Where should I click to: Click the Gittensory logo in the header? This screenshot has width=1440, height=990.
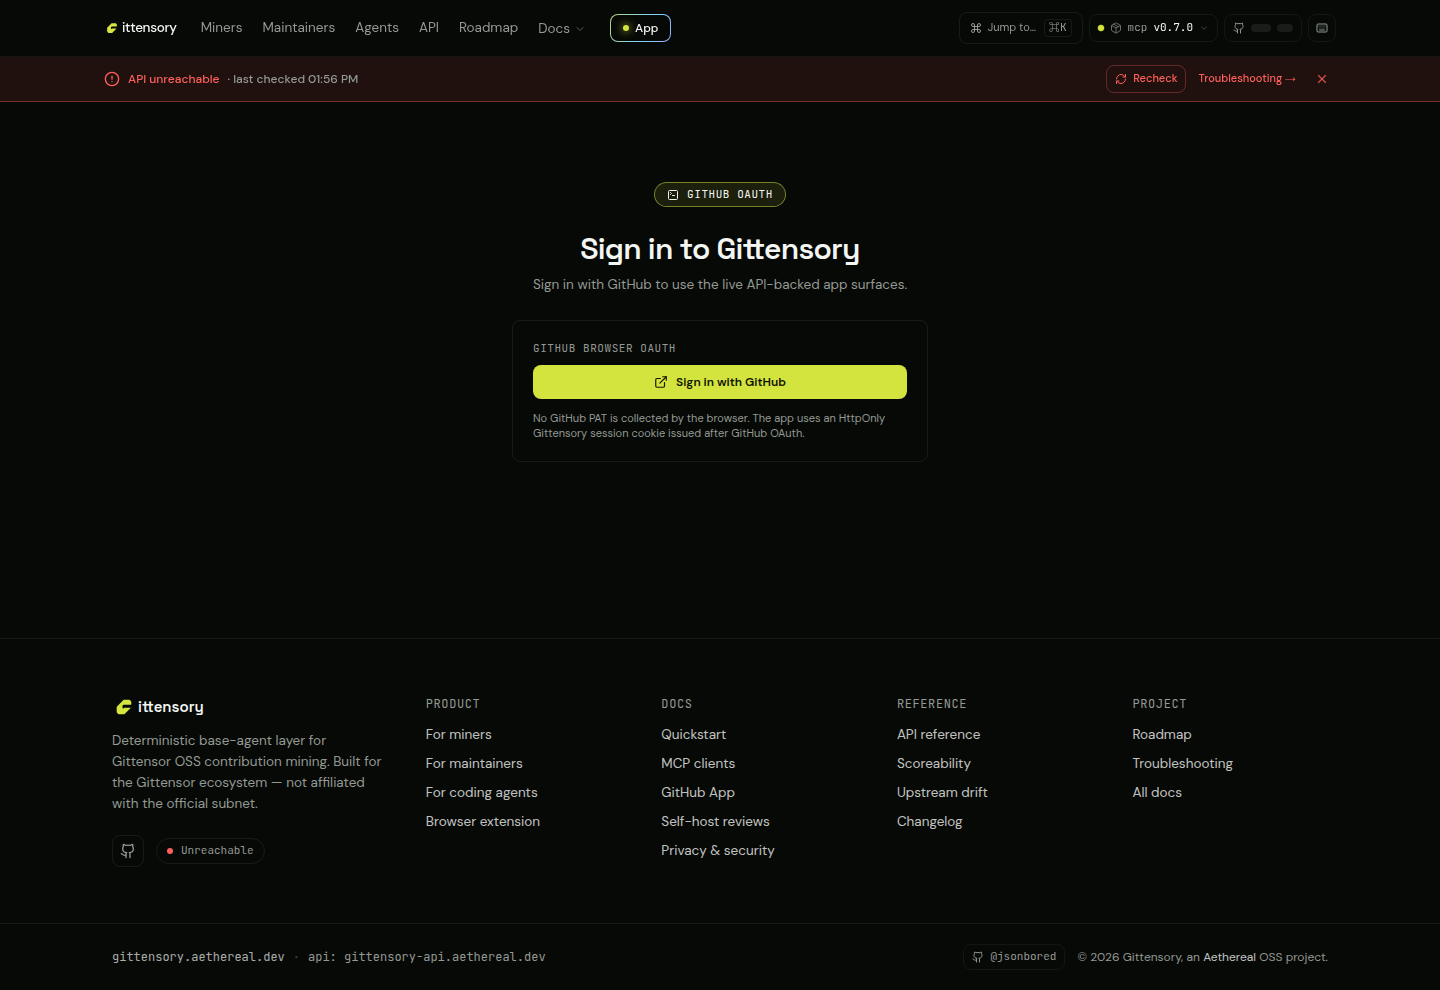(141, 28)
